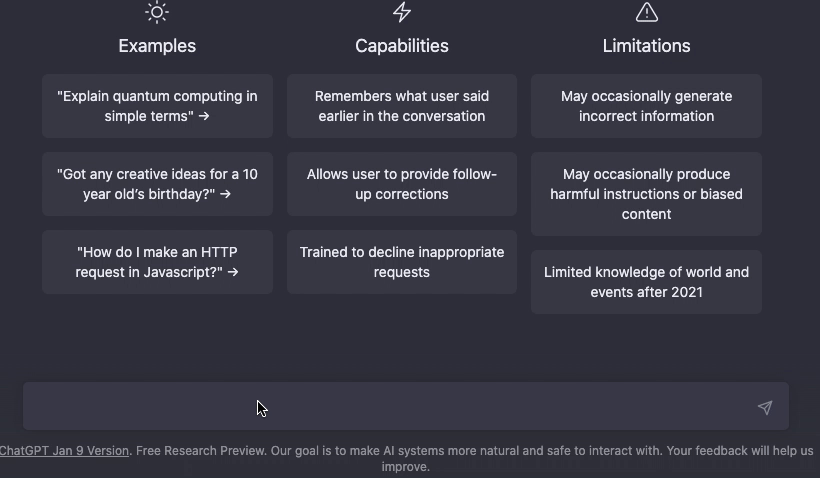The width and height of the screenshot is (820, 478).
Task: Click the arrow after "simple terms" example
Action: [204, 116]
